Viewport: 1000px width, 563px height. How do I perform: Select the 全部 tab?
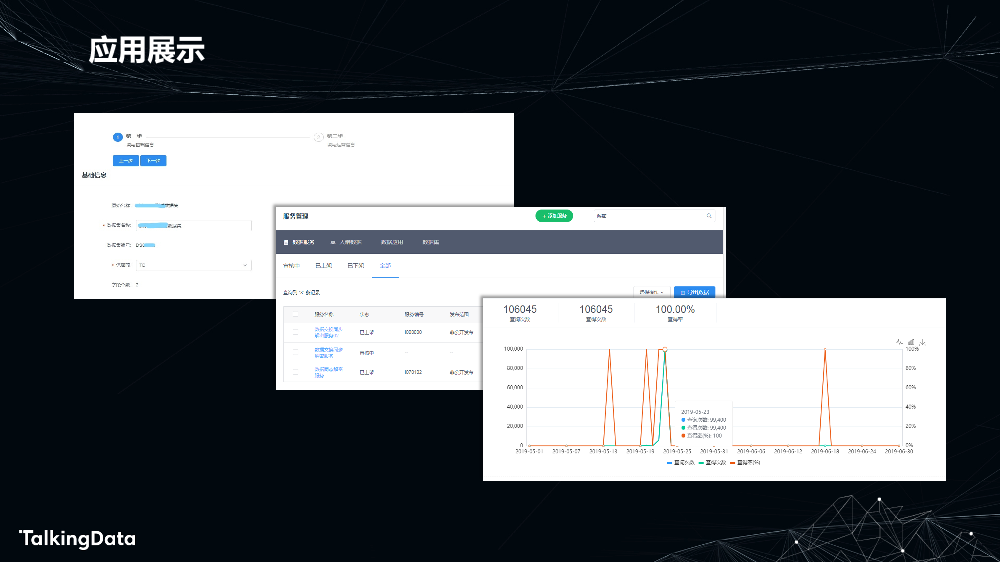385,265
